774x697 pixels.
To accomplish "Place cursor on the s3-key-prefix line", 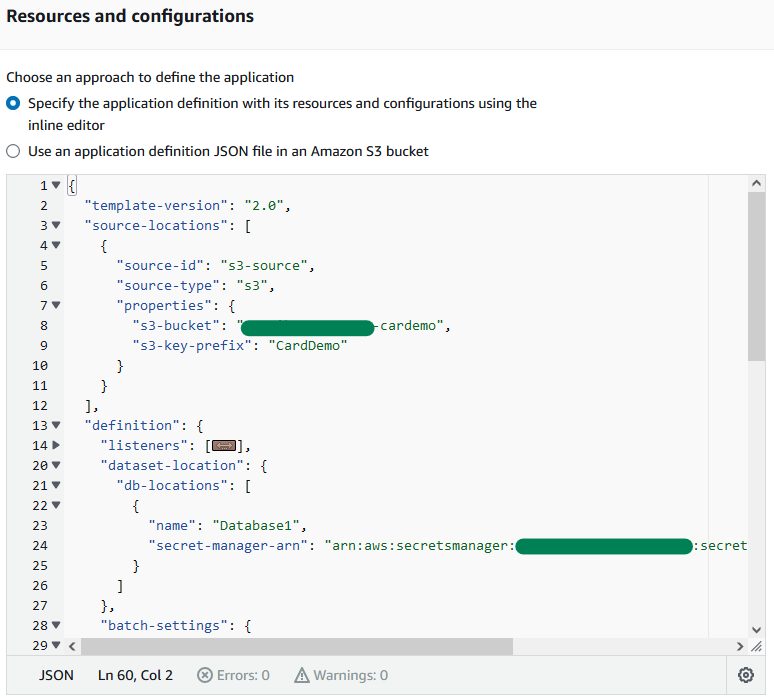I will point(240,345).
